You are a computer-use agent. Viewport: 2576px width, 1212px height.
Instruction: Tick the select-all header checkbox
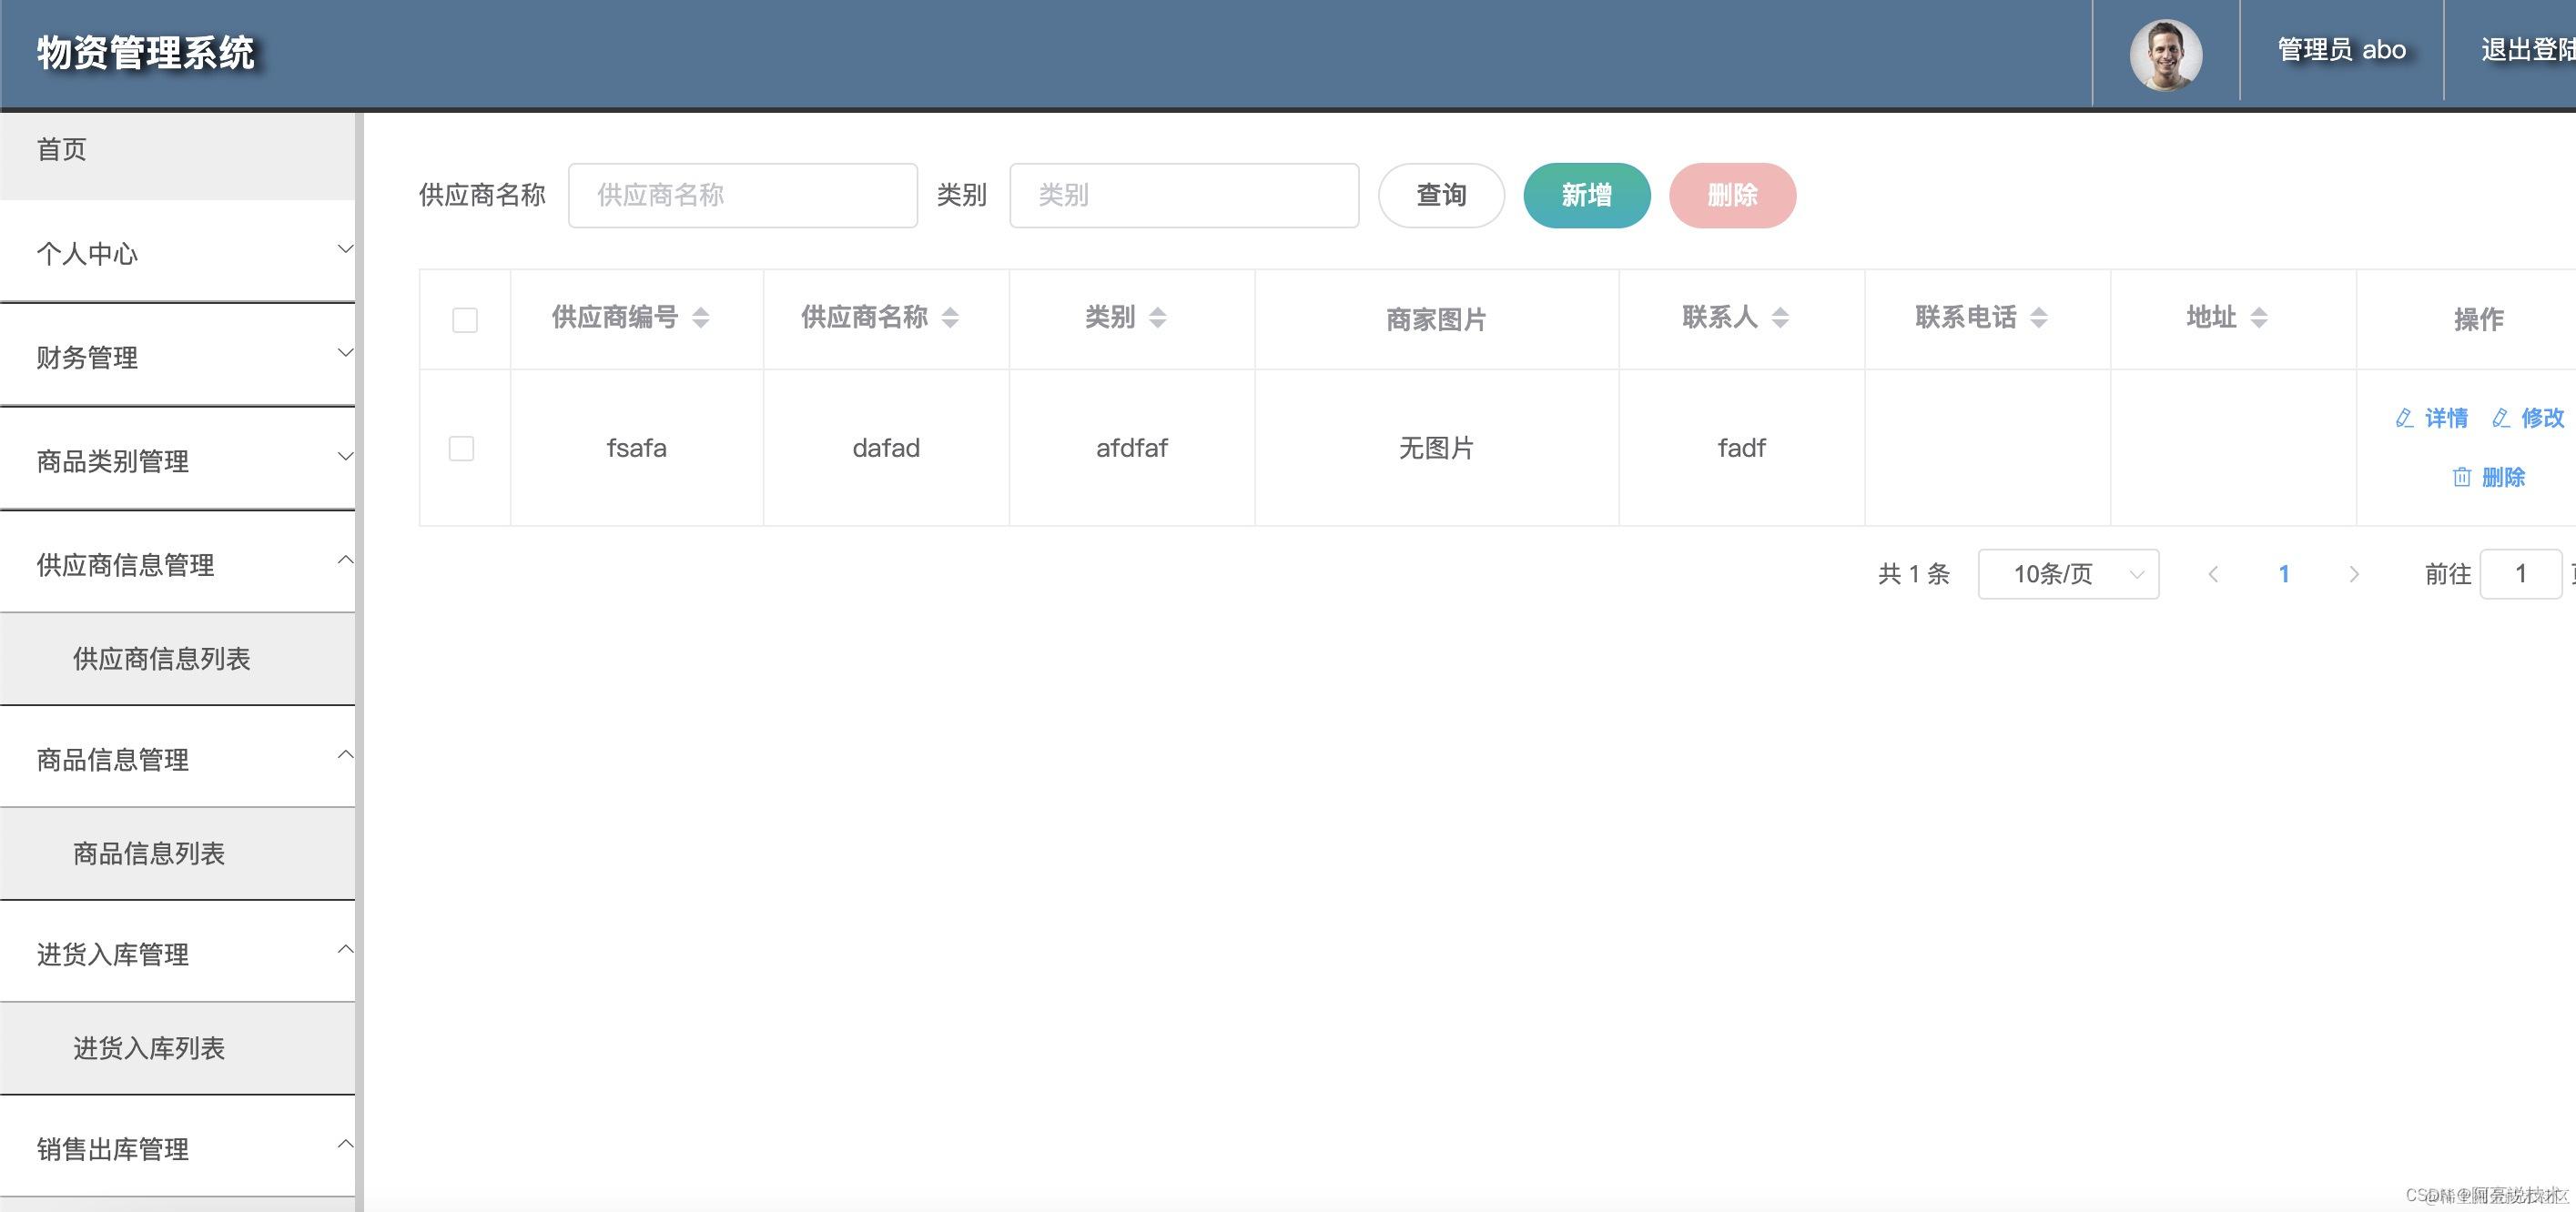click(465, 320)
